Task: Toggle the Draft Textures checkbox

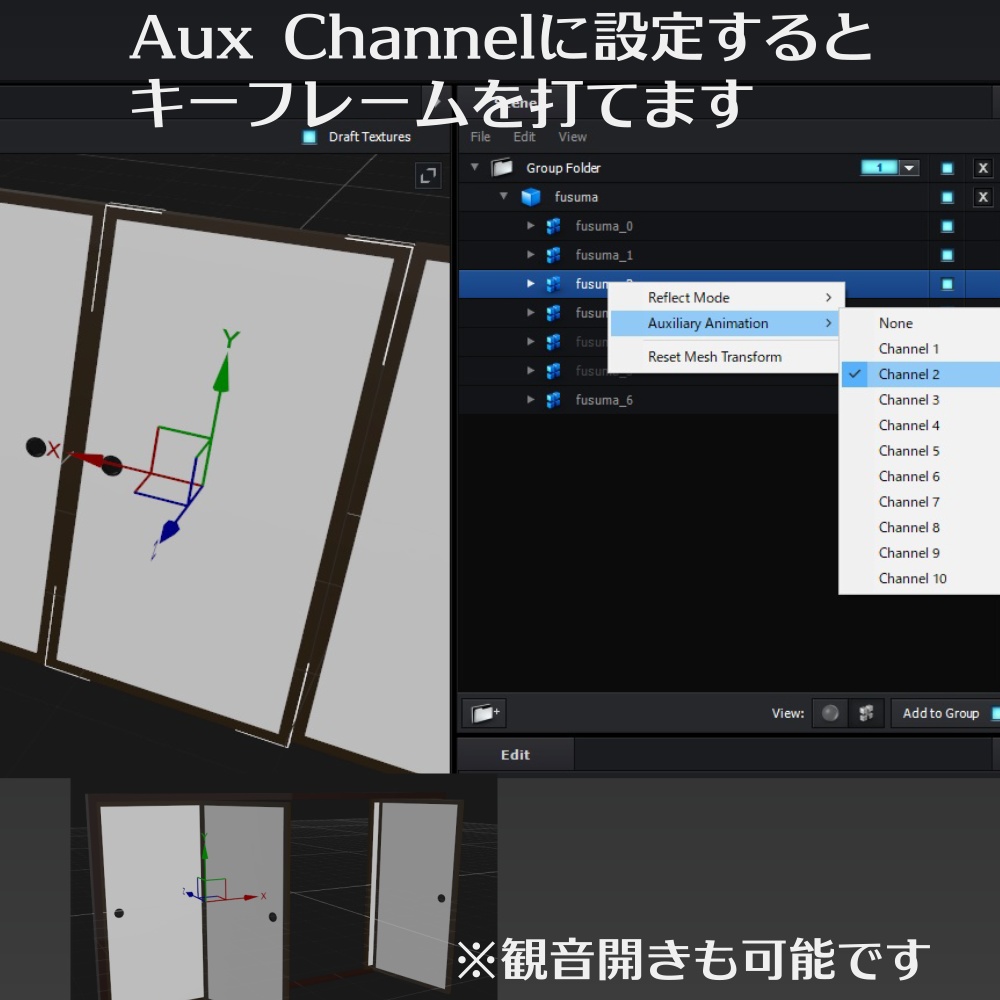Action: tap(309, 136)
